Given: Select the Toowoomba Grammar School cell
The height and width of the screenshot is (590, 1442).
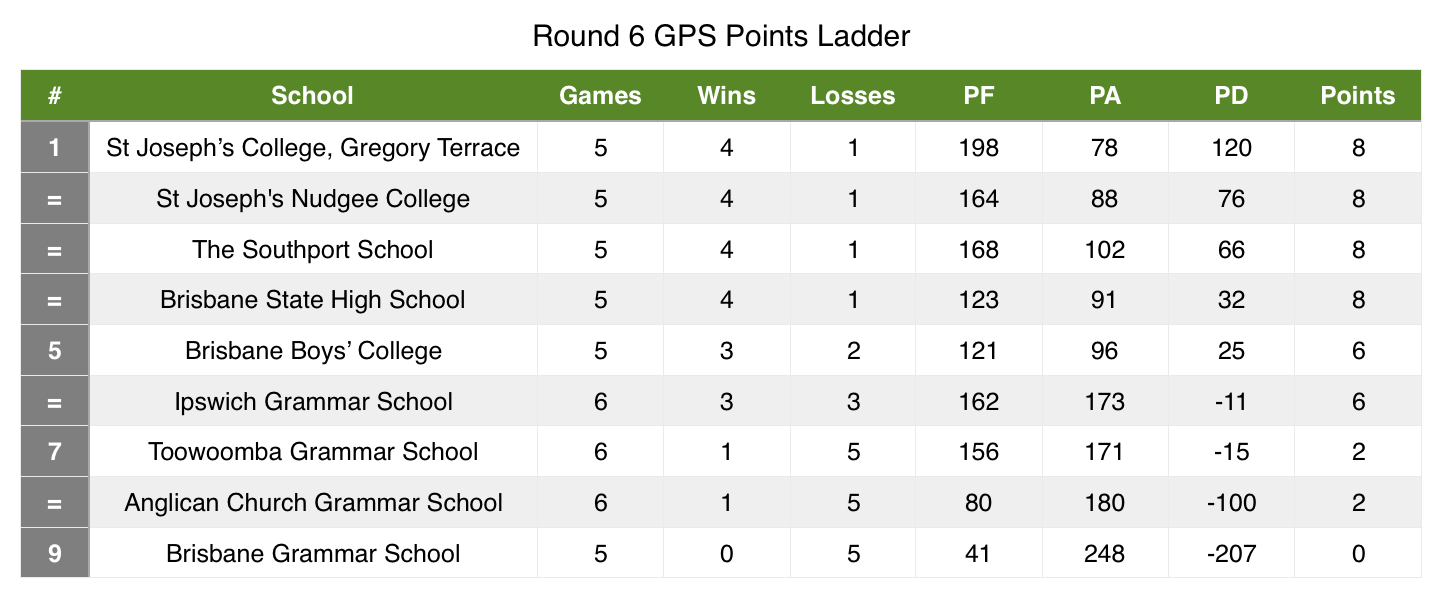Looking at the screenshot, I should click(x=313, y=452).
